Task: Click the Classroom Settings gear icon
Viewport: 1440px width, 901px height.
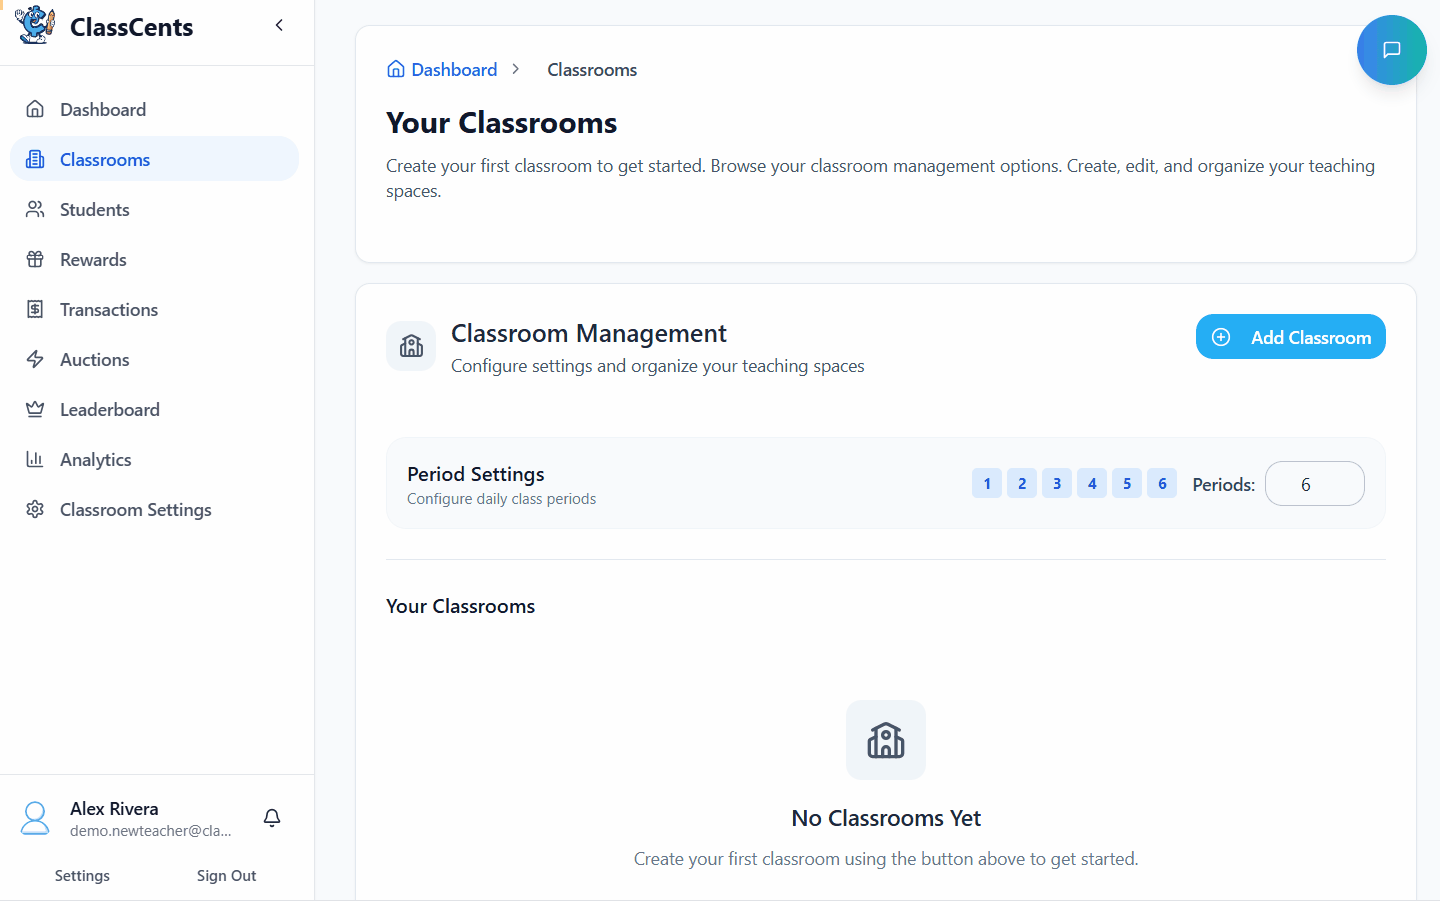Action: (x=36, y=509)
